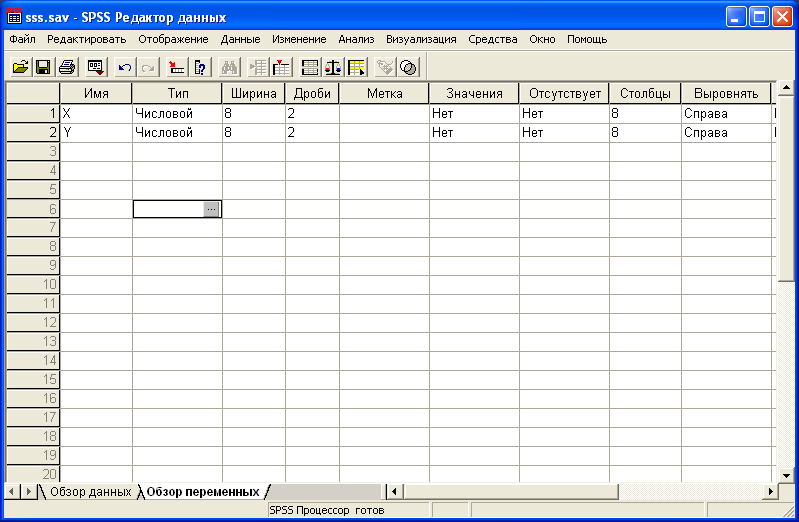
Task: Click the Отсутствует cell Нет for X
Action: click(564, 113)
